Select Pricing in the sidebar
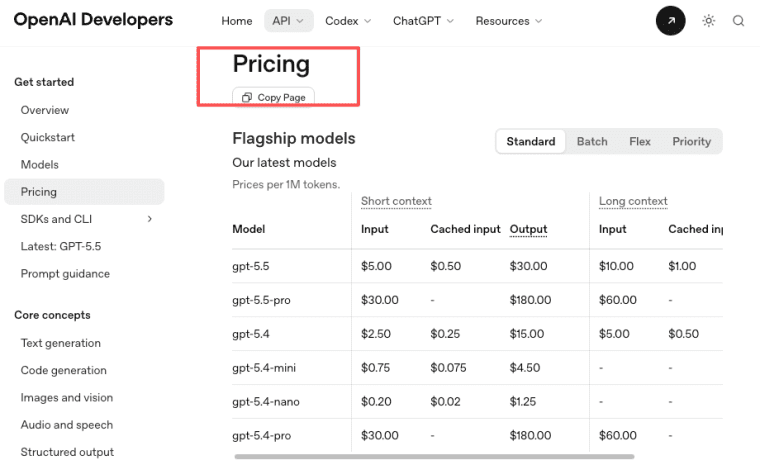Viewport: 760px width, 465px height. (84, 192)
